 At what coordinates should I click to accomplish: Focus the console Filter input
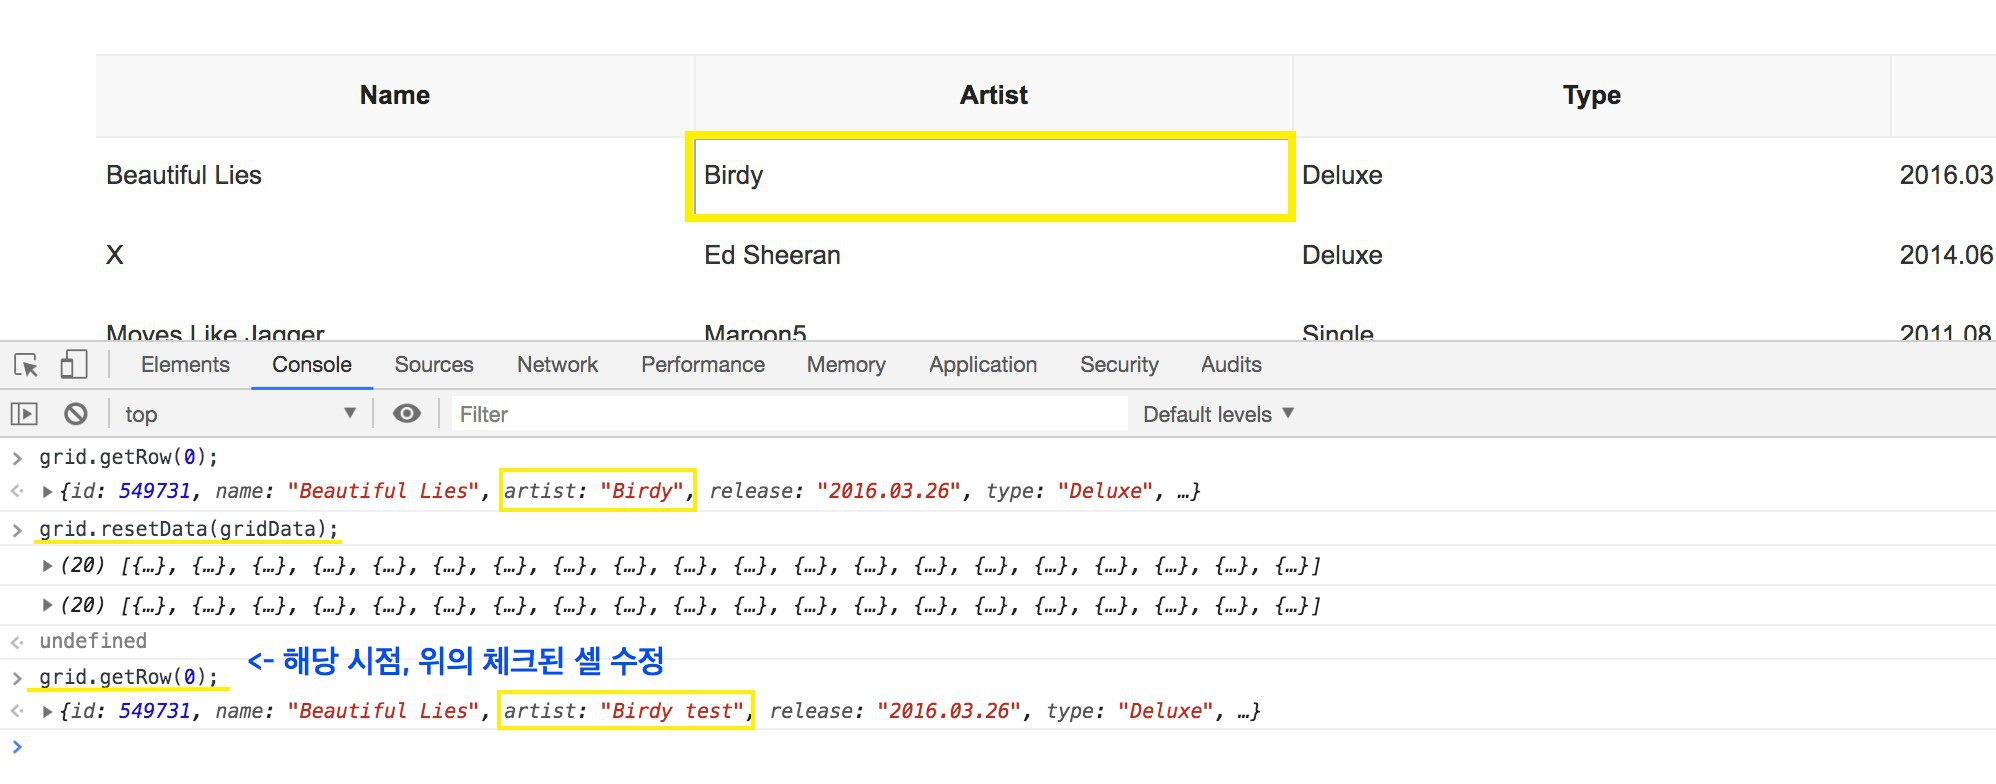[790, 414]
